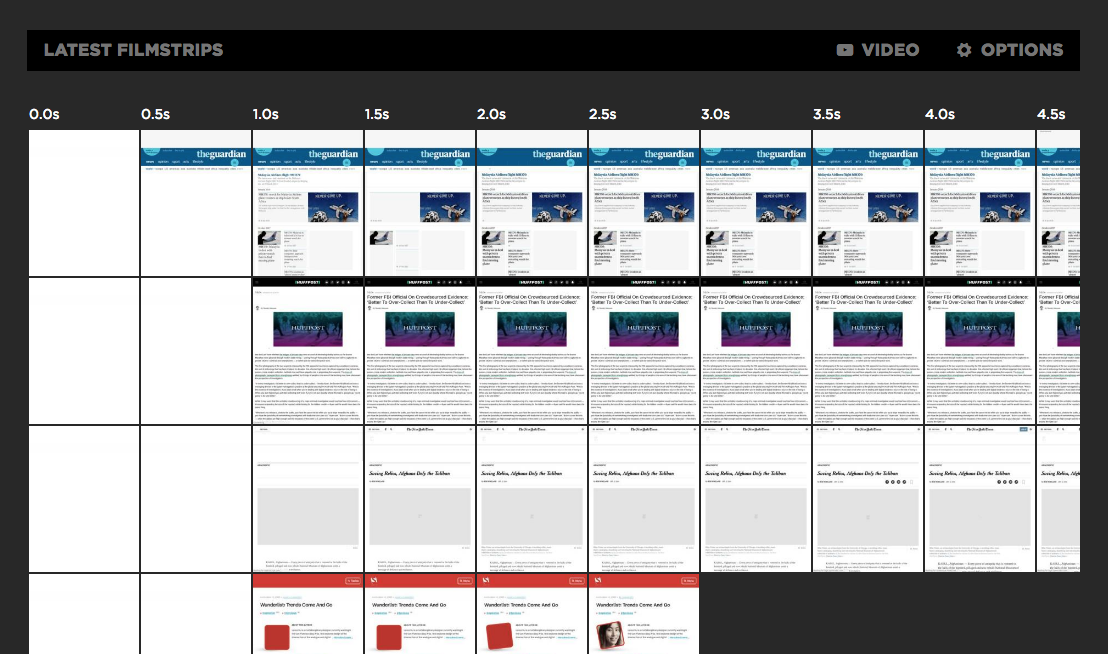This screenshot has width=1108, height=654.
Task: Click the options gear icon
Action: [964, 50]
